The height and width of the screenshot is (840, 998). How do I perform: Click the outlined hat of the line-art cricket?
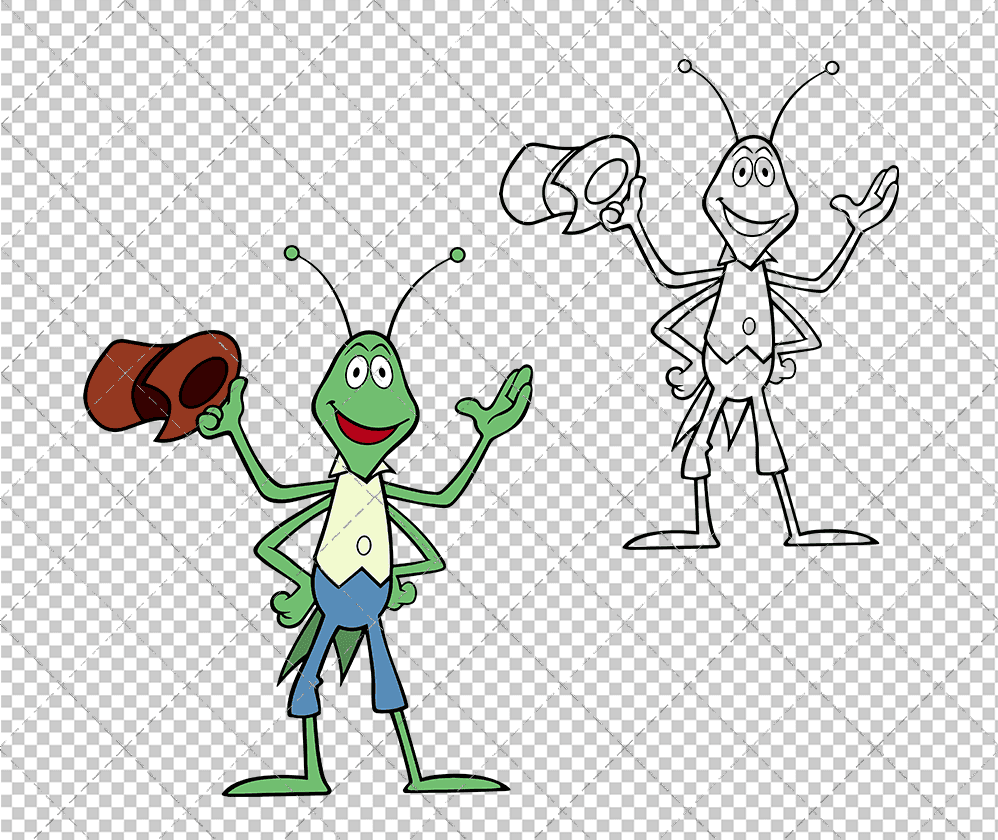(570, 183)
